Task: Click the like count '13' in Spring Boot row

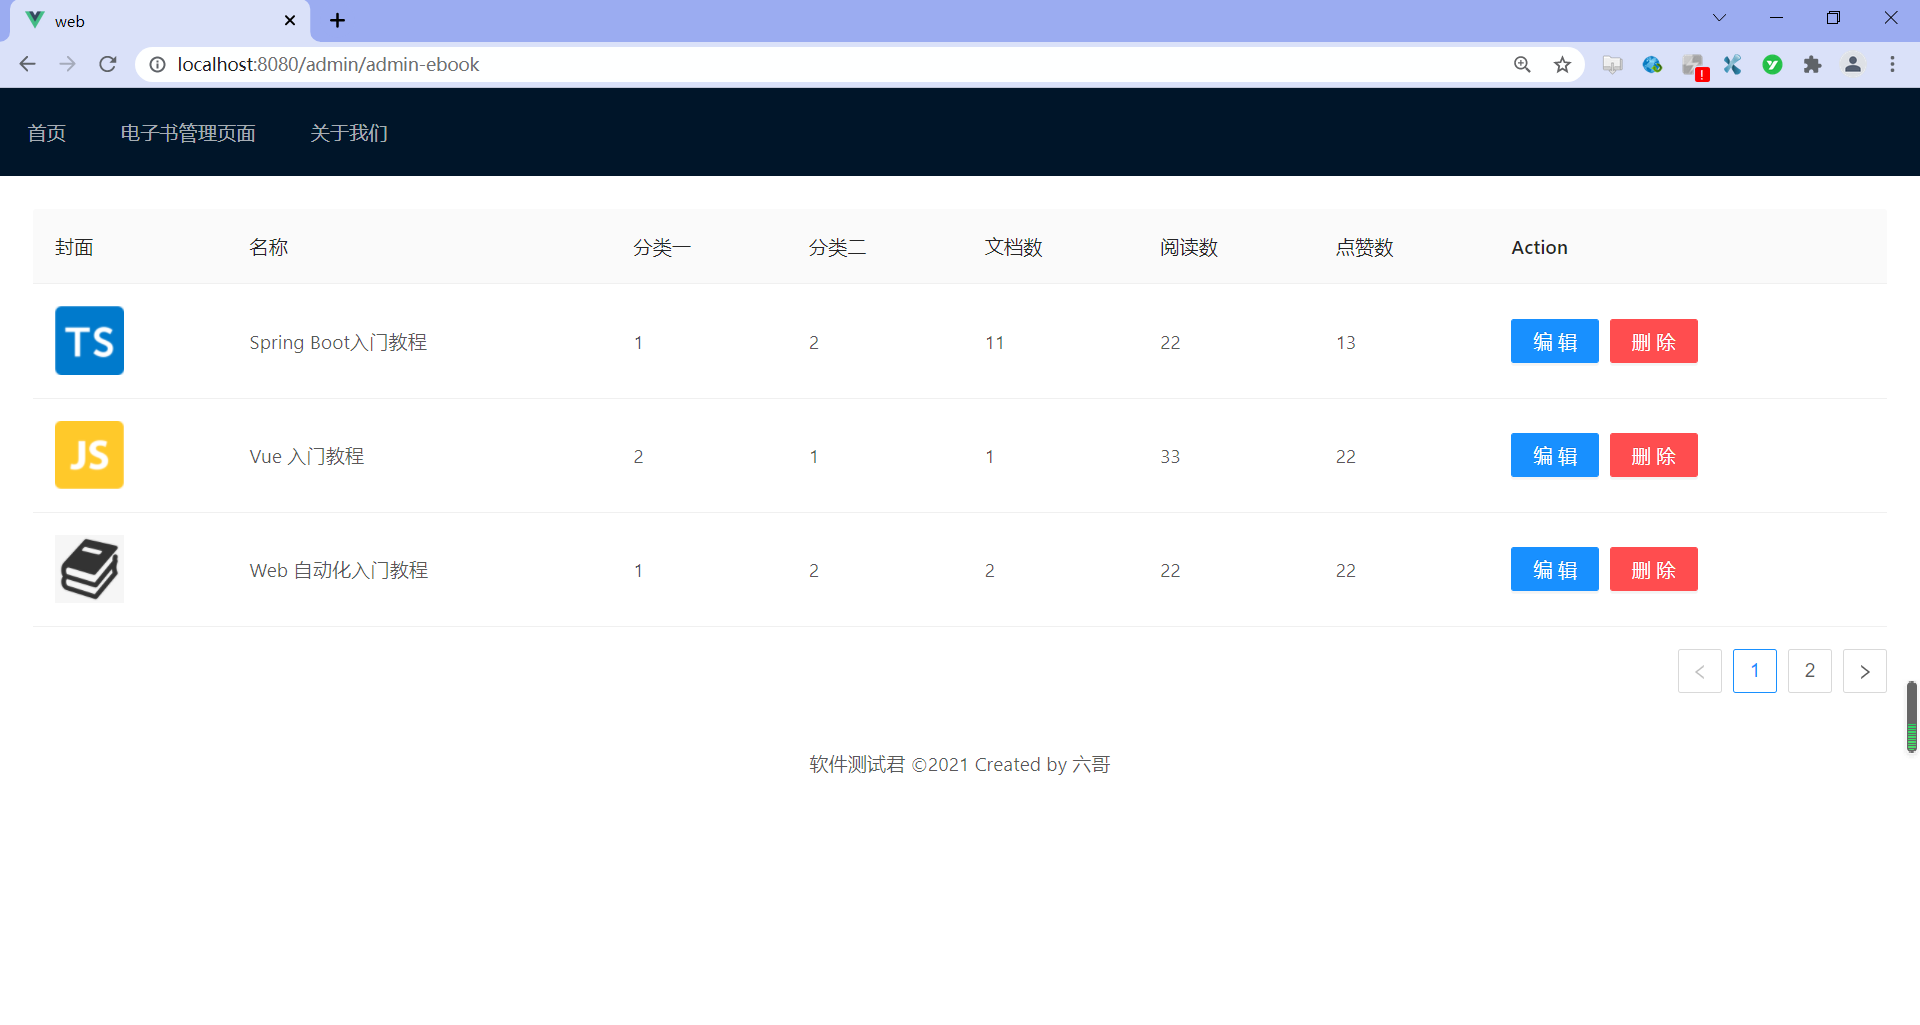Action: [1346, 342]
